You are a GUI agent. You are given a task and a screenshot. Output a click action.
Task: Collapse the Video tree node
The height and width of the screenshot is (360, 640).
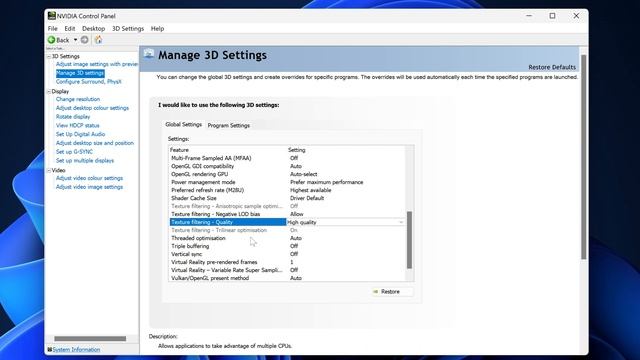click(49, 170)
